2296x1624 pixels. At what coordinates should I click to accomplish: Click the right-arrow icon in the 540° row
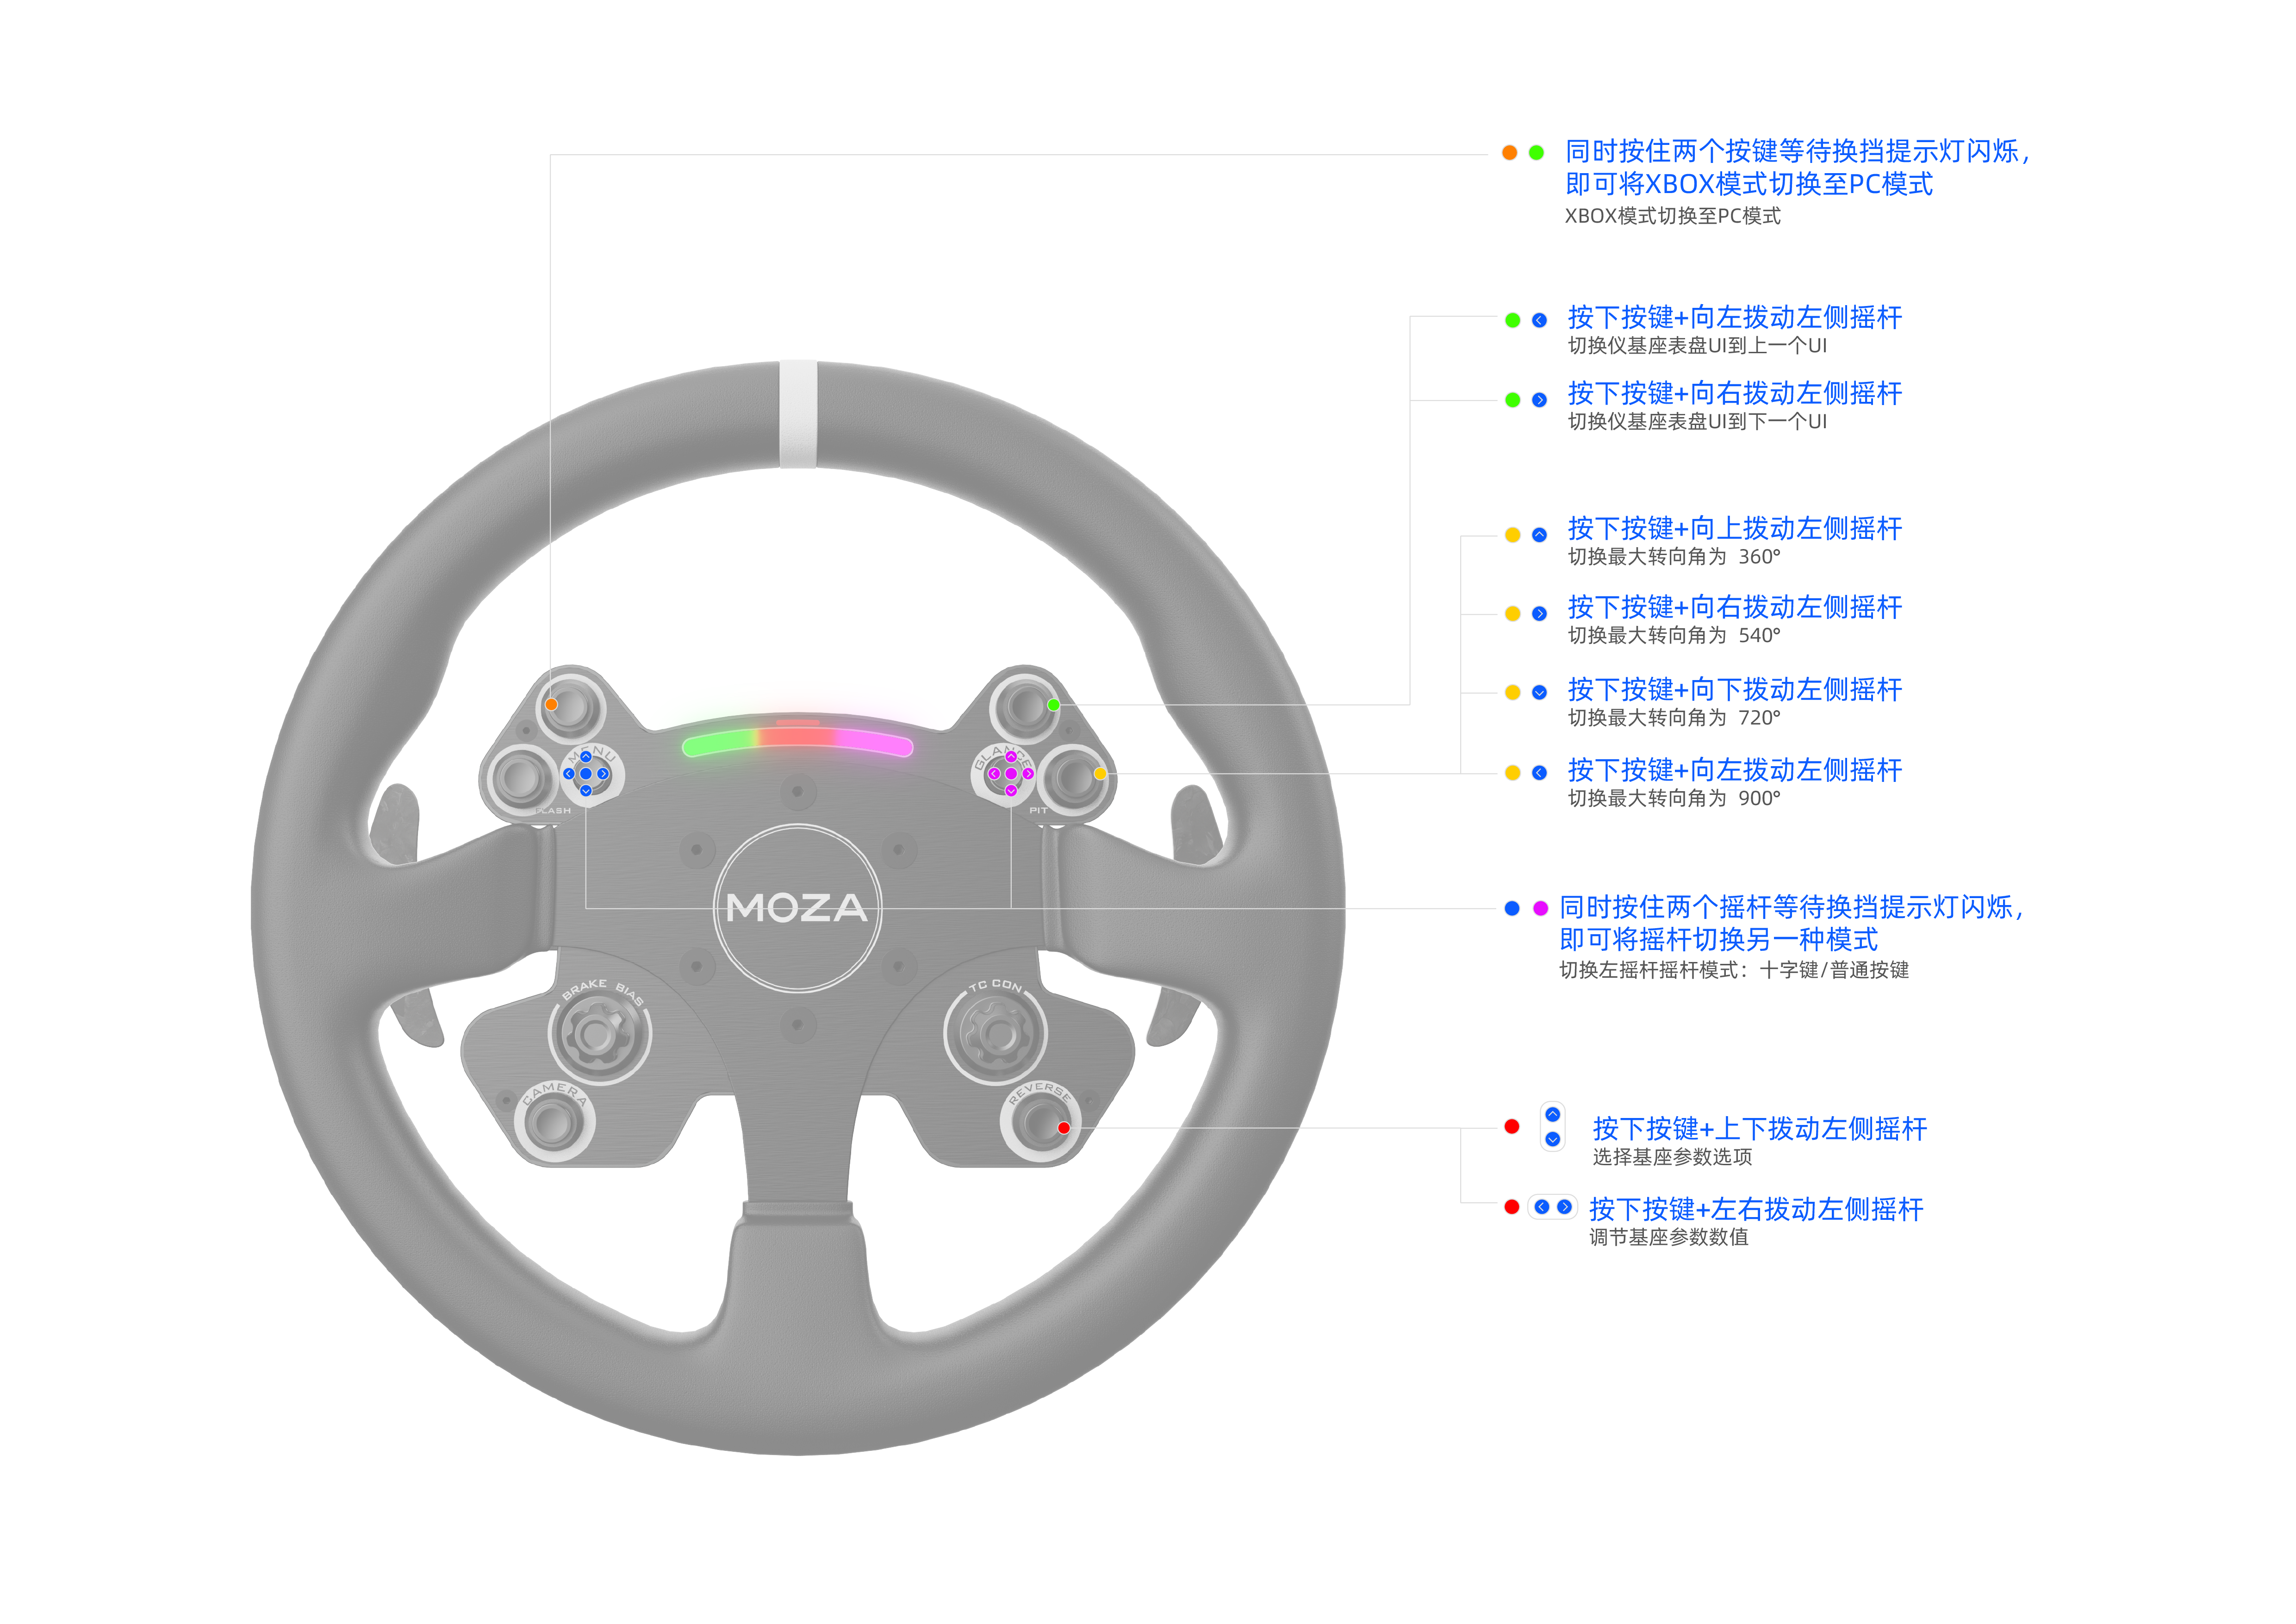1540,614
